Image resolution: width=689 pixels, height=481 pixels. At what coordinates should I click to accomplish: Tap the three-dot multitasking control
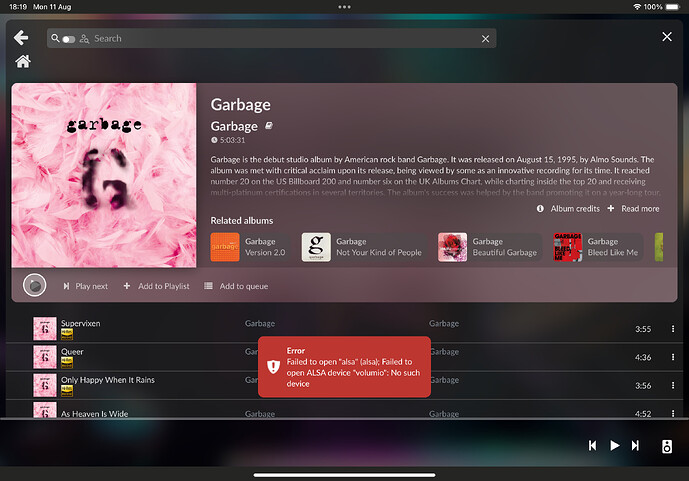point(344,7)
